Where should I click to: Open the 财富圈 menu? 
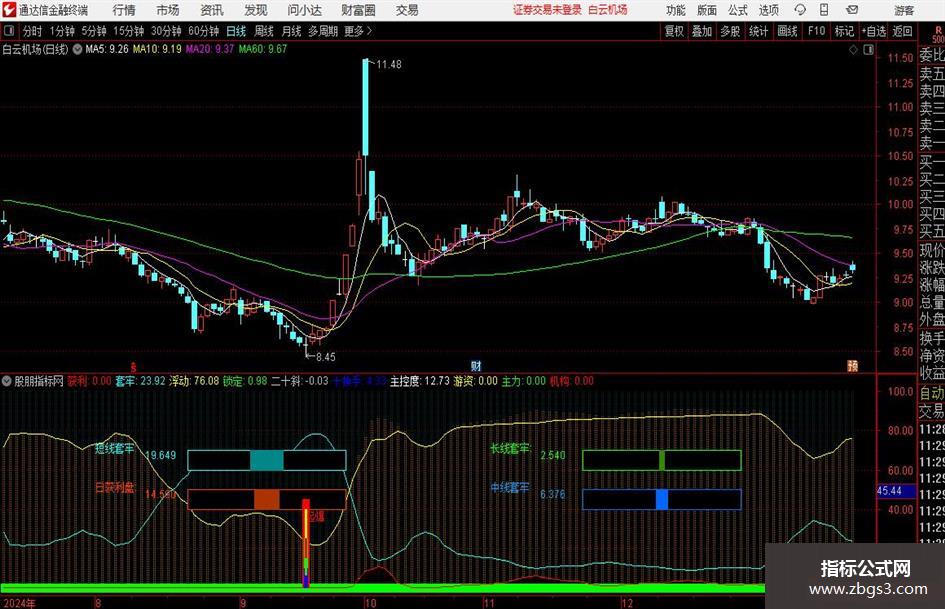pos(358,10)
